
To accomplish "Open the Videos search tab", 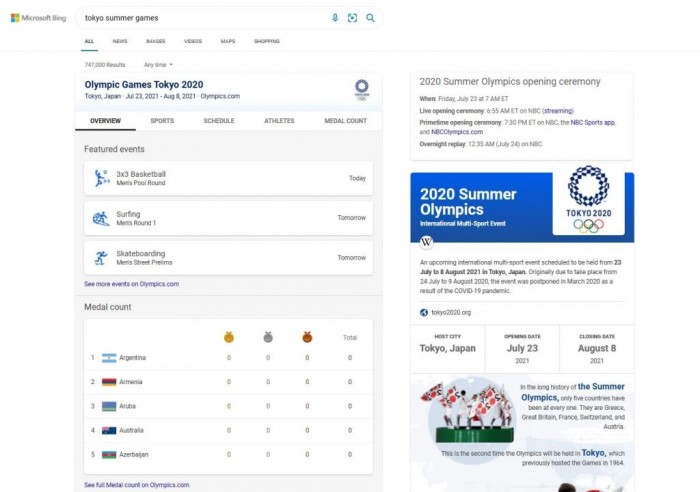I will click(x=192, y=41).
